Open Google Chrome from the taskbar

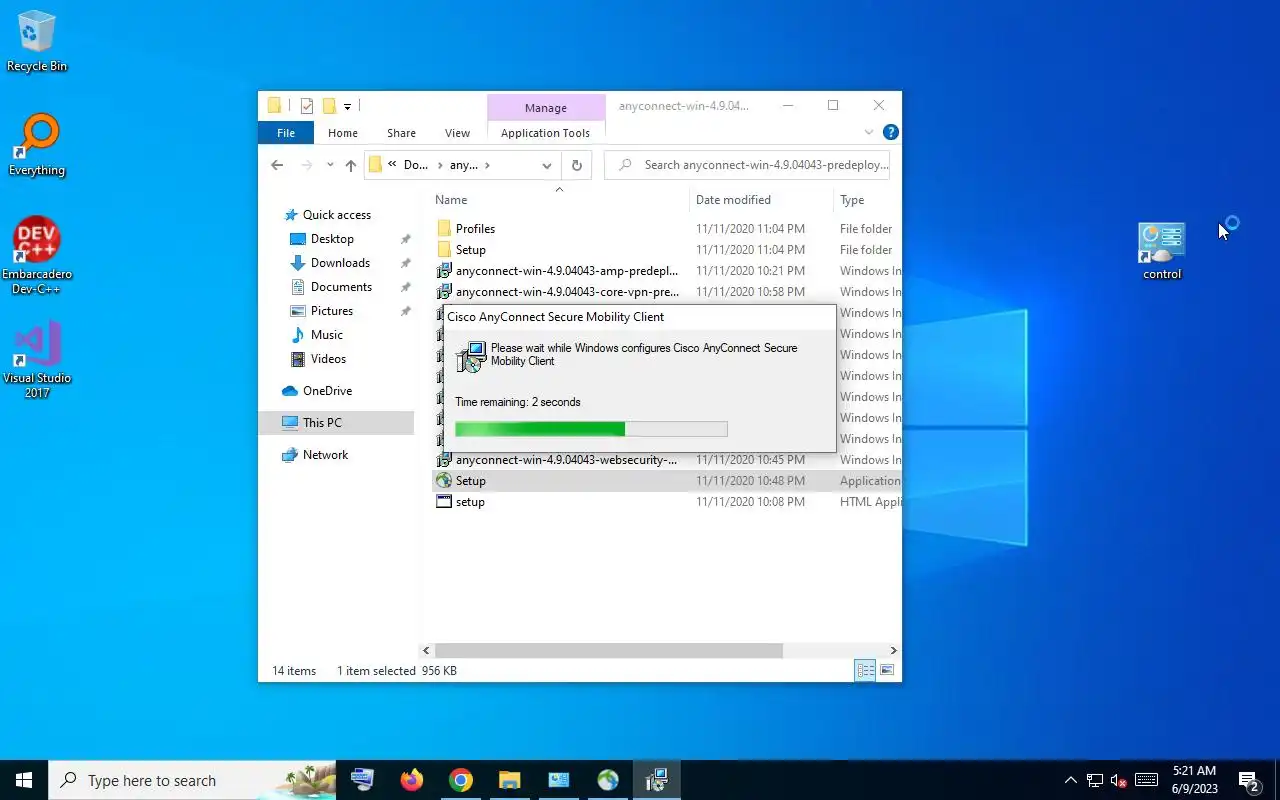pyautogui.click(x=460, y=780)
